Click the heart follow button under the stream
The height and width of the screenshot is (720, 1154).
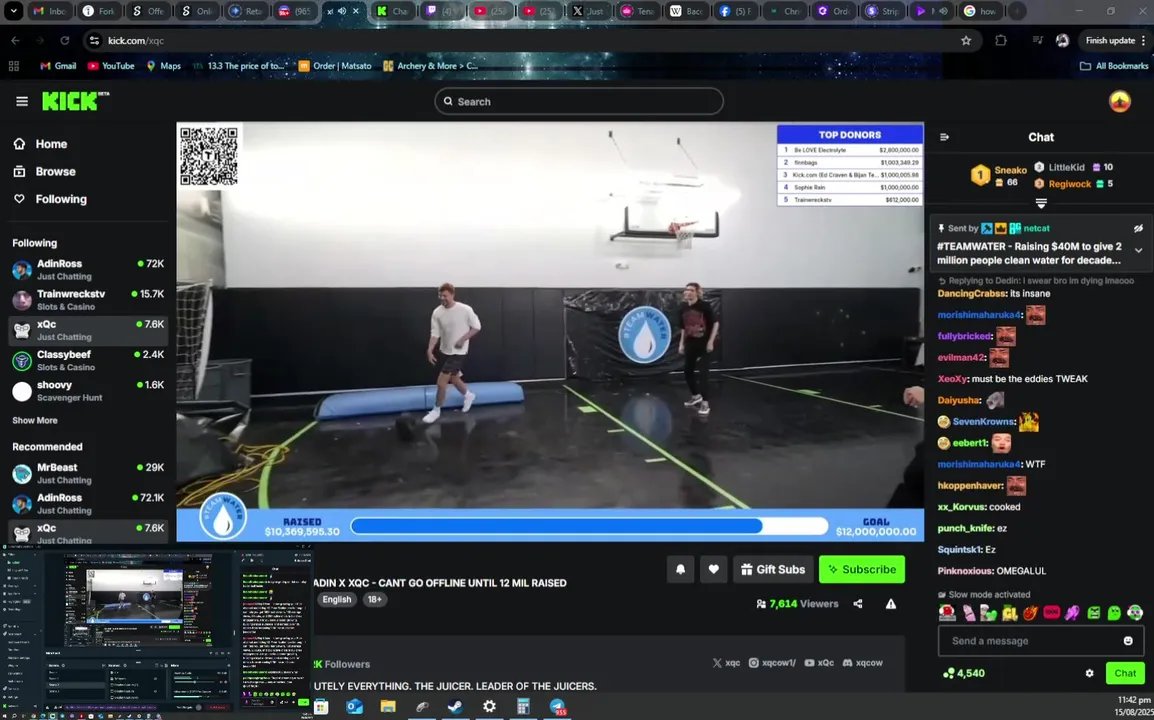coord(713,569)
